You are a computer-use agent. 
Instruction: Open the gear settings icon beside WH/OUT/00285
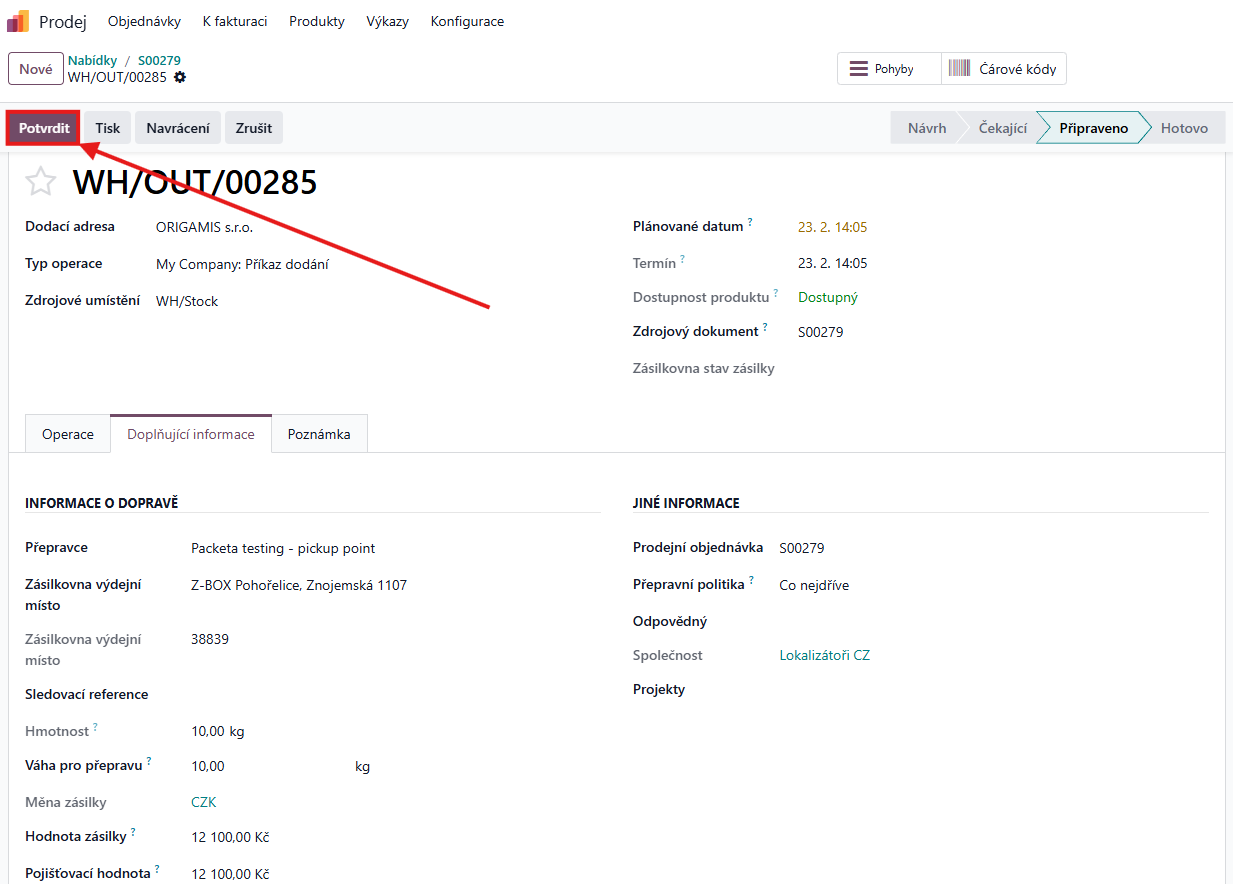coord(180,77)
